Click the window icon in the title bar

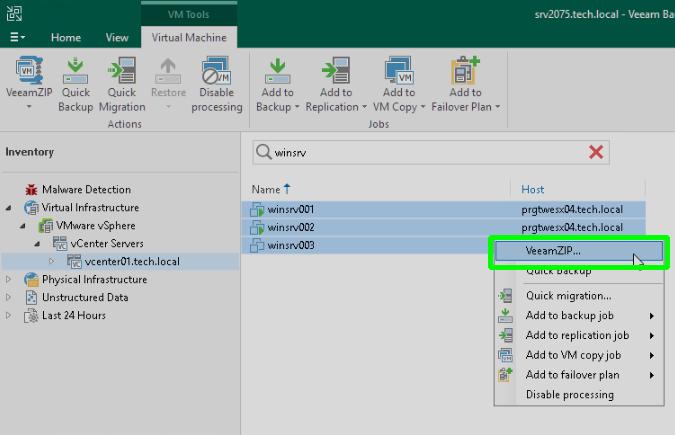pyautogui.click(x=14, y=13)
